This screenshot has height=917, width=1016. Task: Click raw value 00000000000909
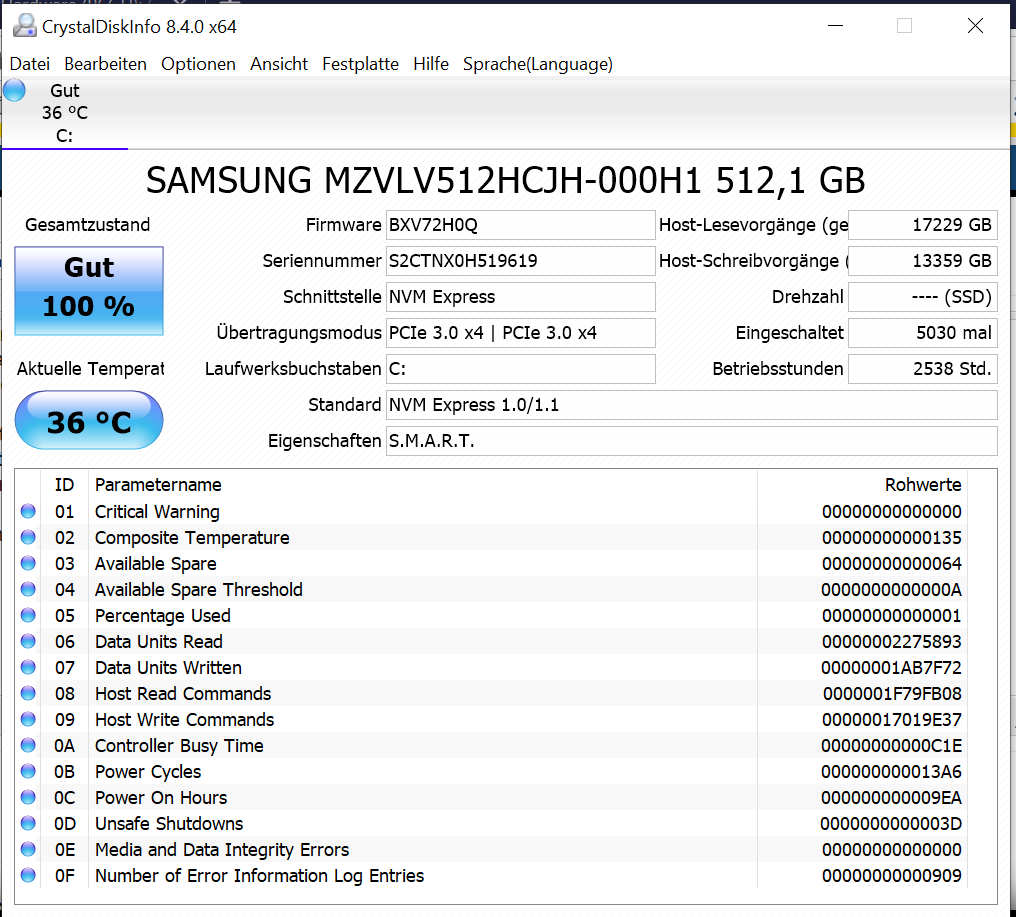(x=892, y=876)
